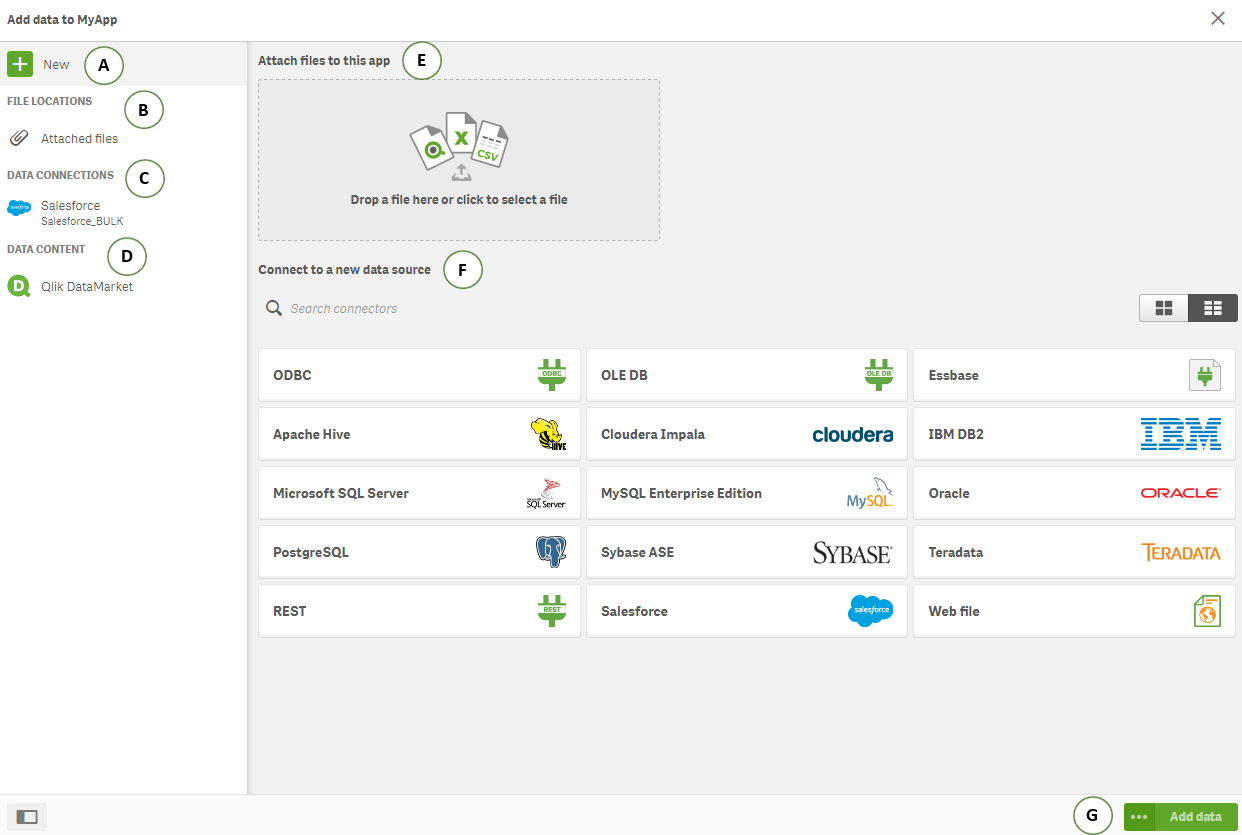Open Qlik DataMarket data content

[x=86, y=287]
